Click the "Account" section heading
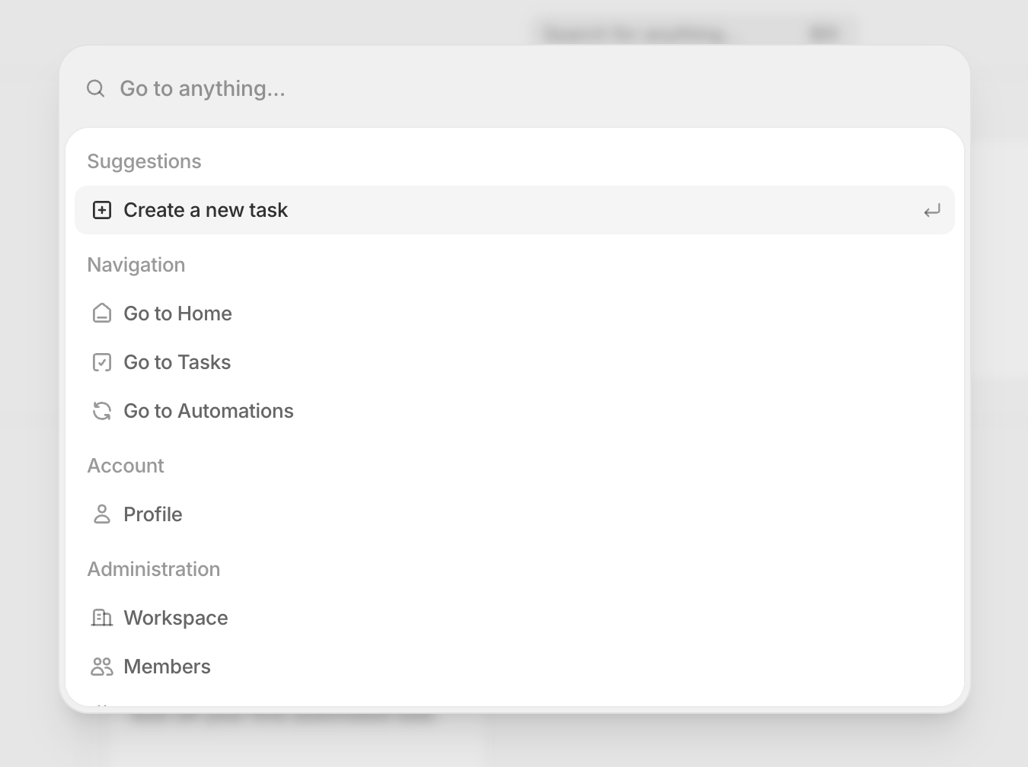This screenshot has width=1028, height=767. coord(126,465)
